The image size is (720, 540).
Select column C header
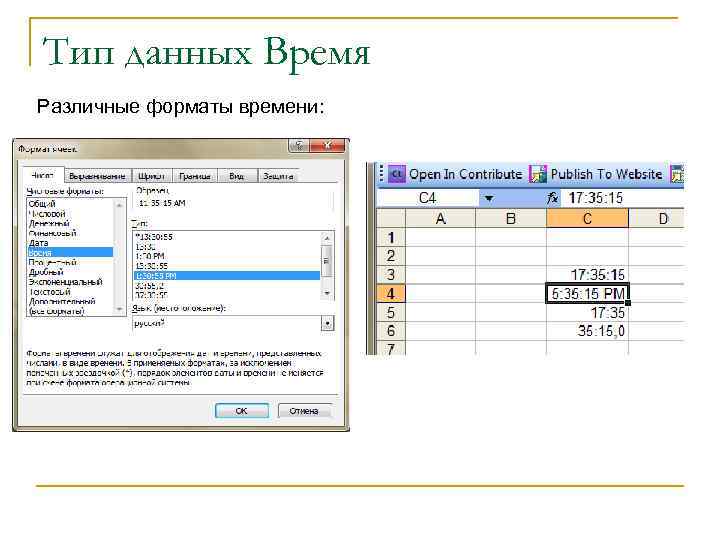[x=587, y=219]
